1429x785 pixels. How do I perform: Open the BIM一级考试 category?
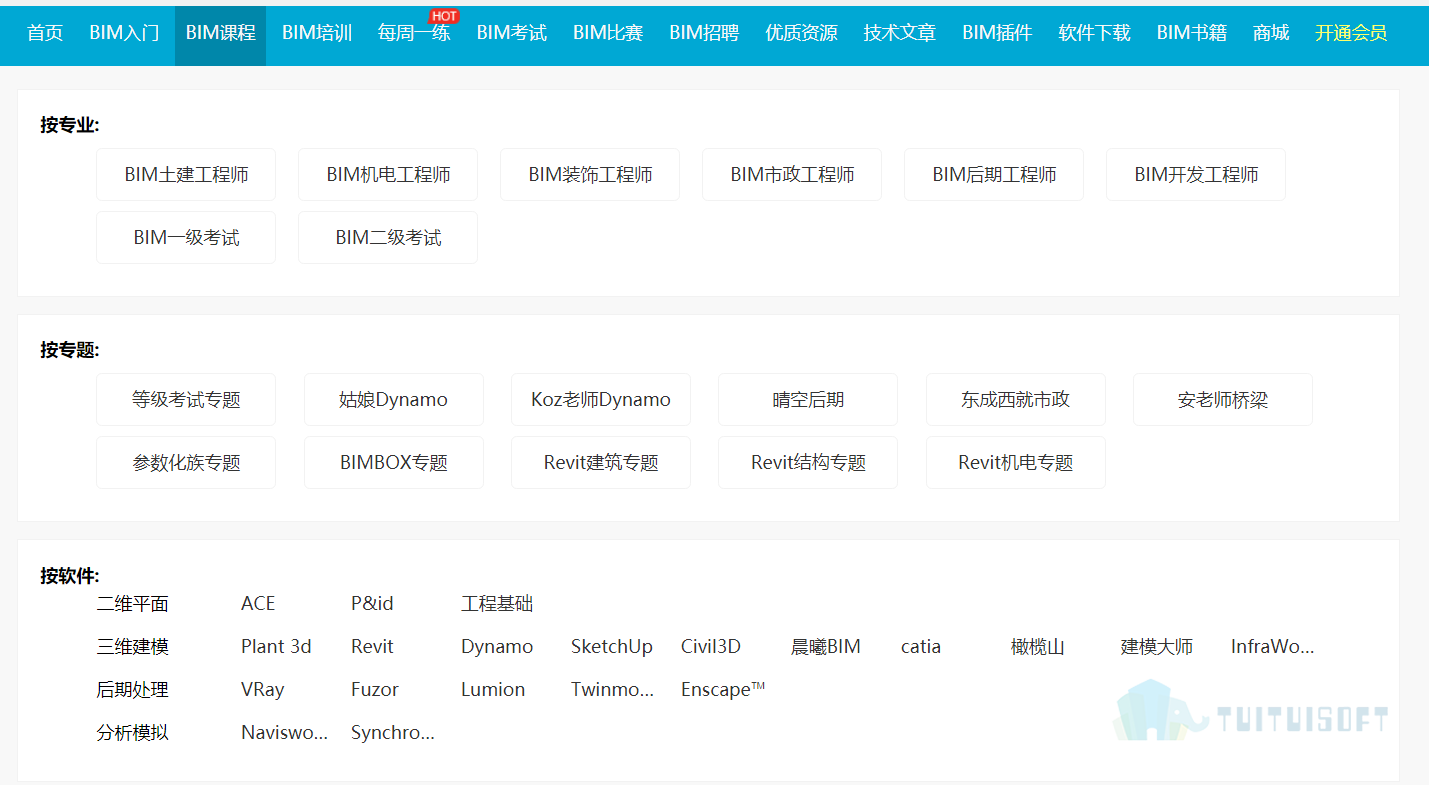coord(186,238)
